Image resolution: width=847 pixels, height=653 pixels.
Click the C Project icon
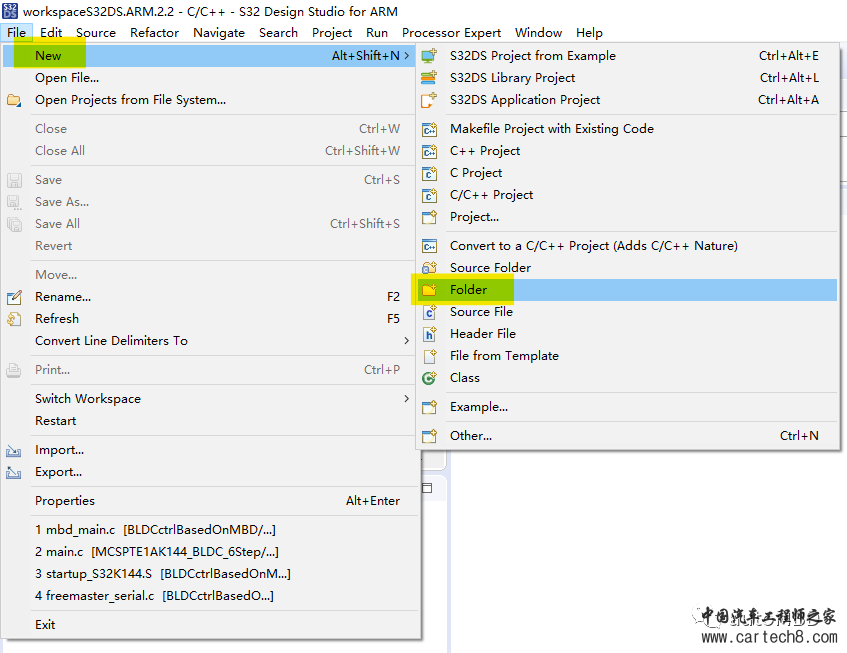coord(429,173)
